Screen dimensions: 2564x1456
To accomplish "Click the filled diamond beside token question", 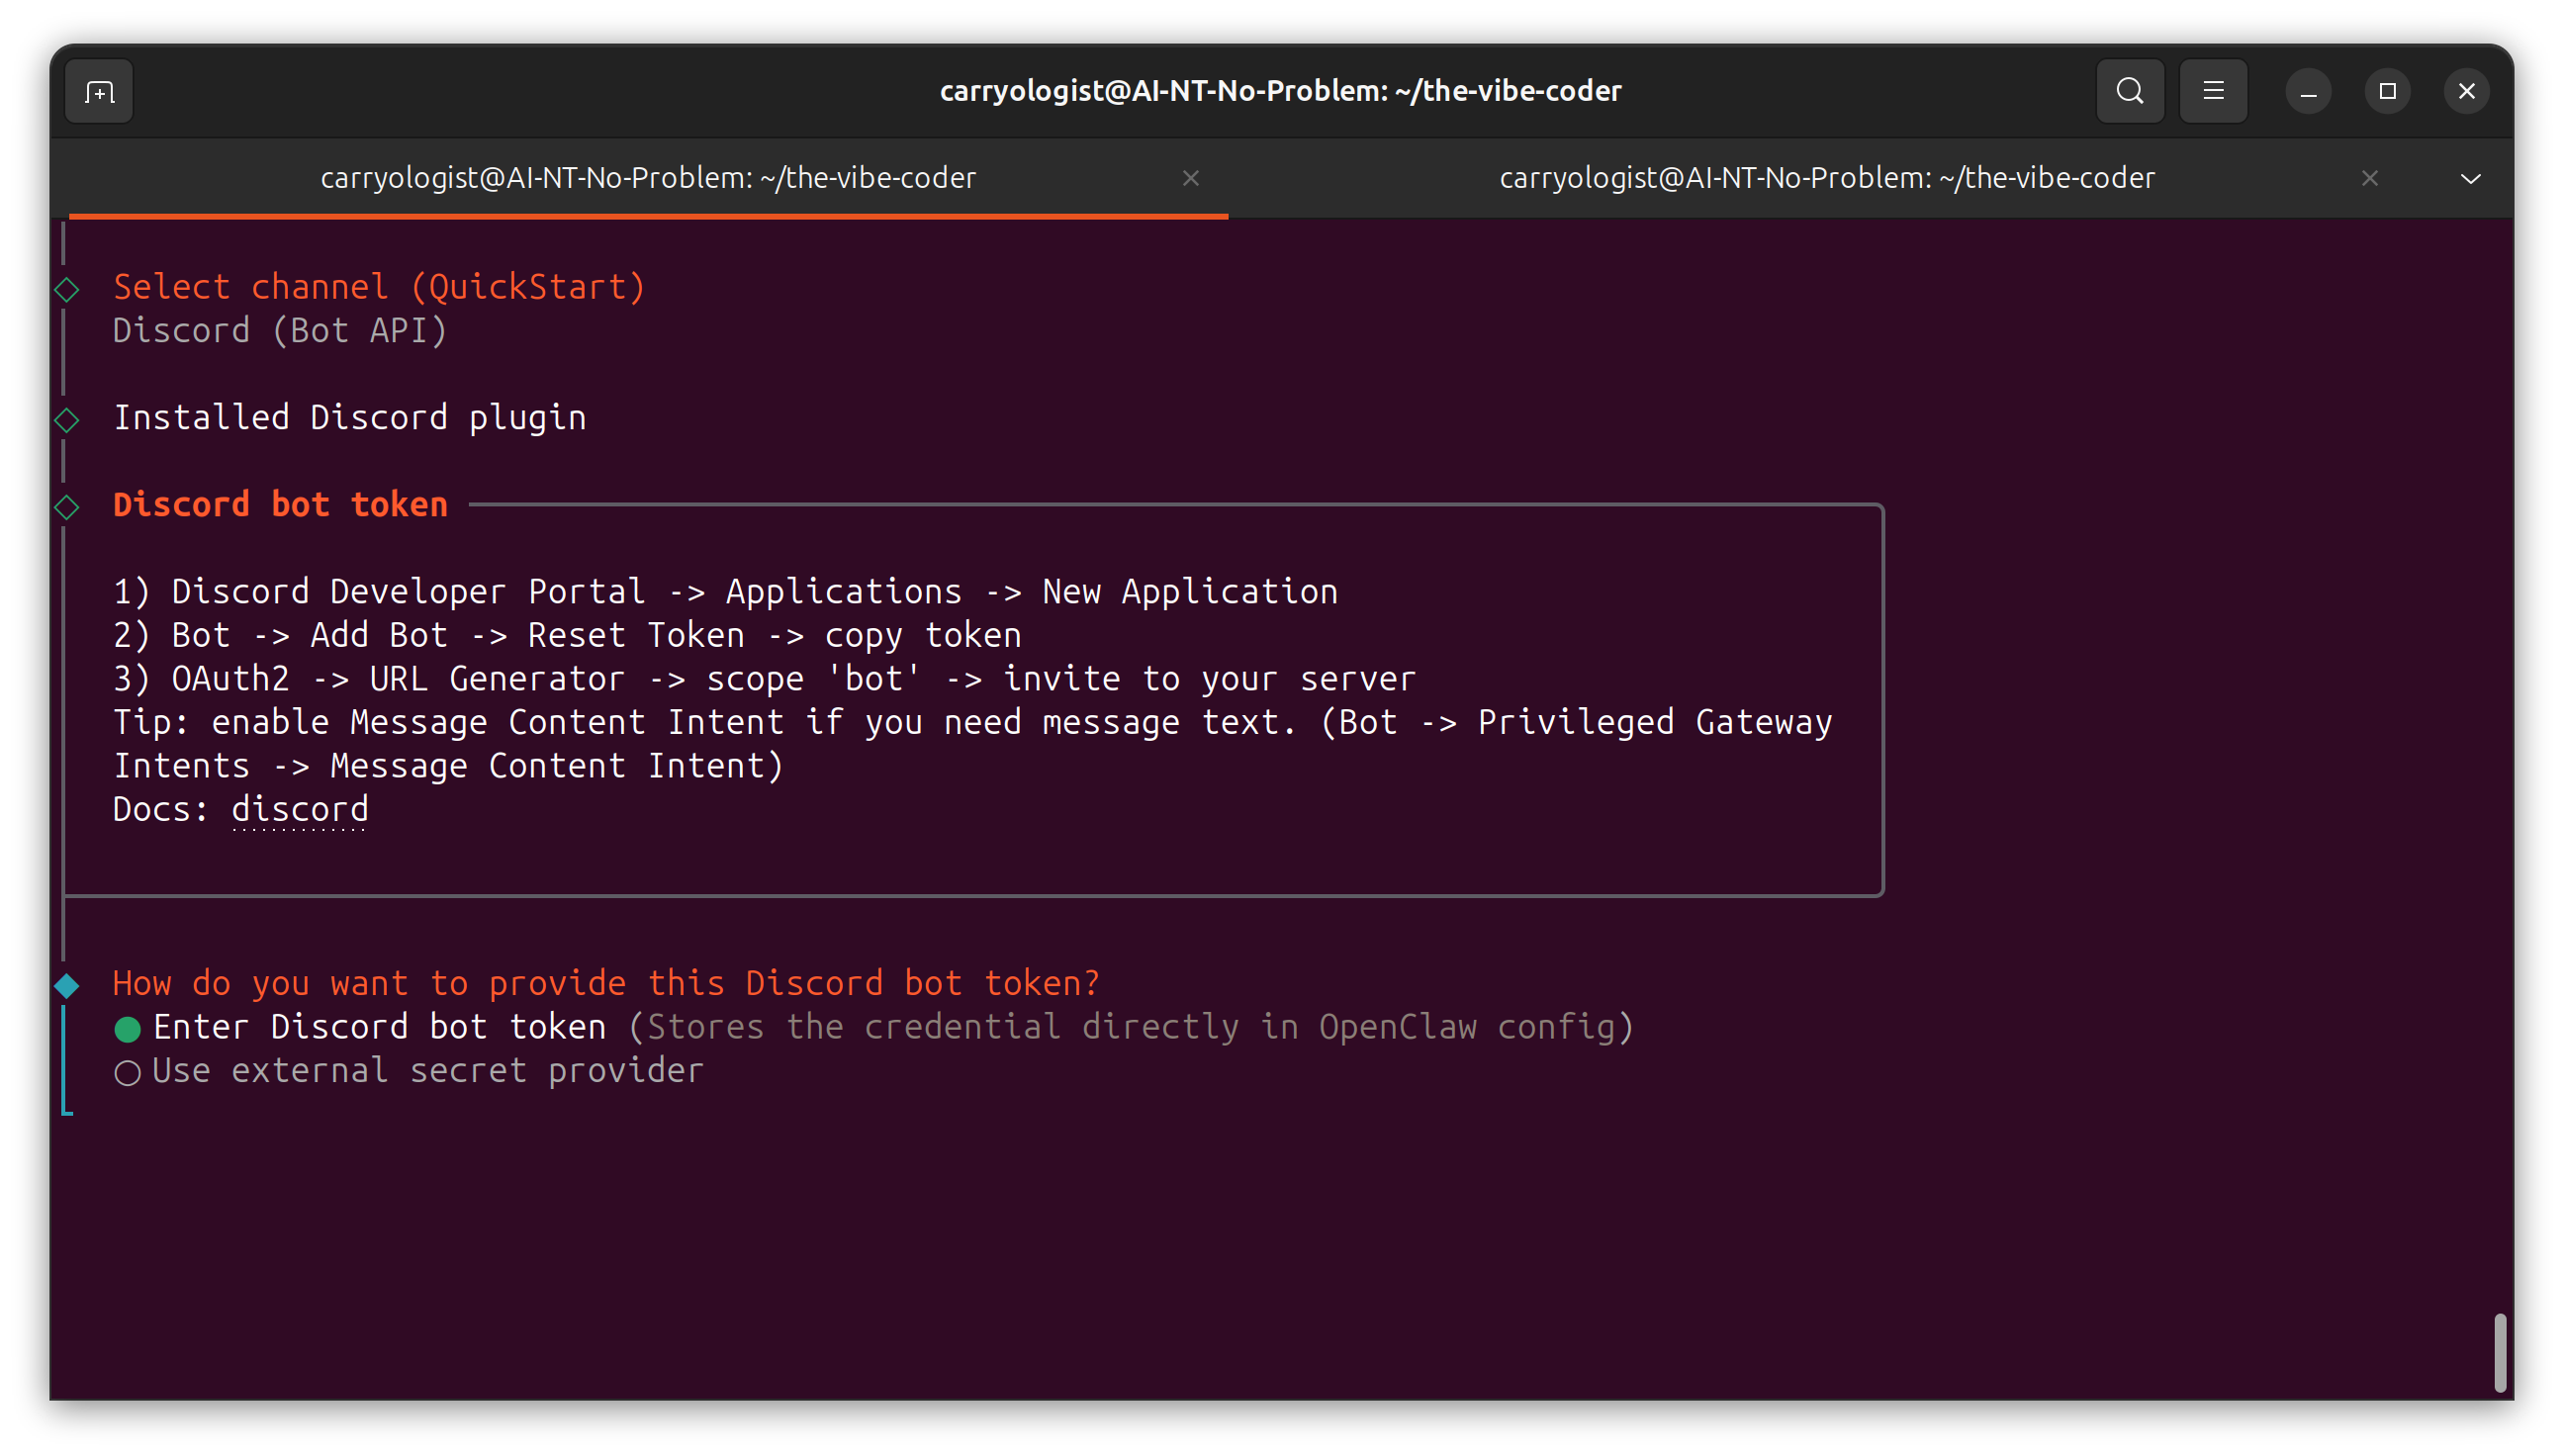I will point(67,986).
